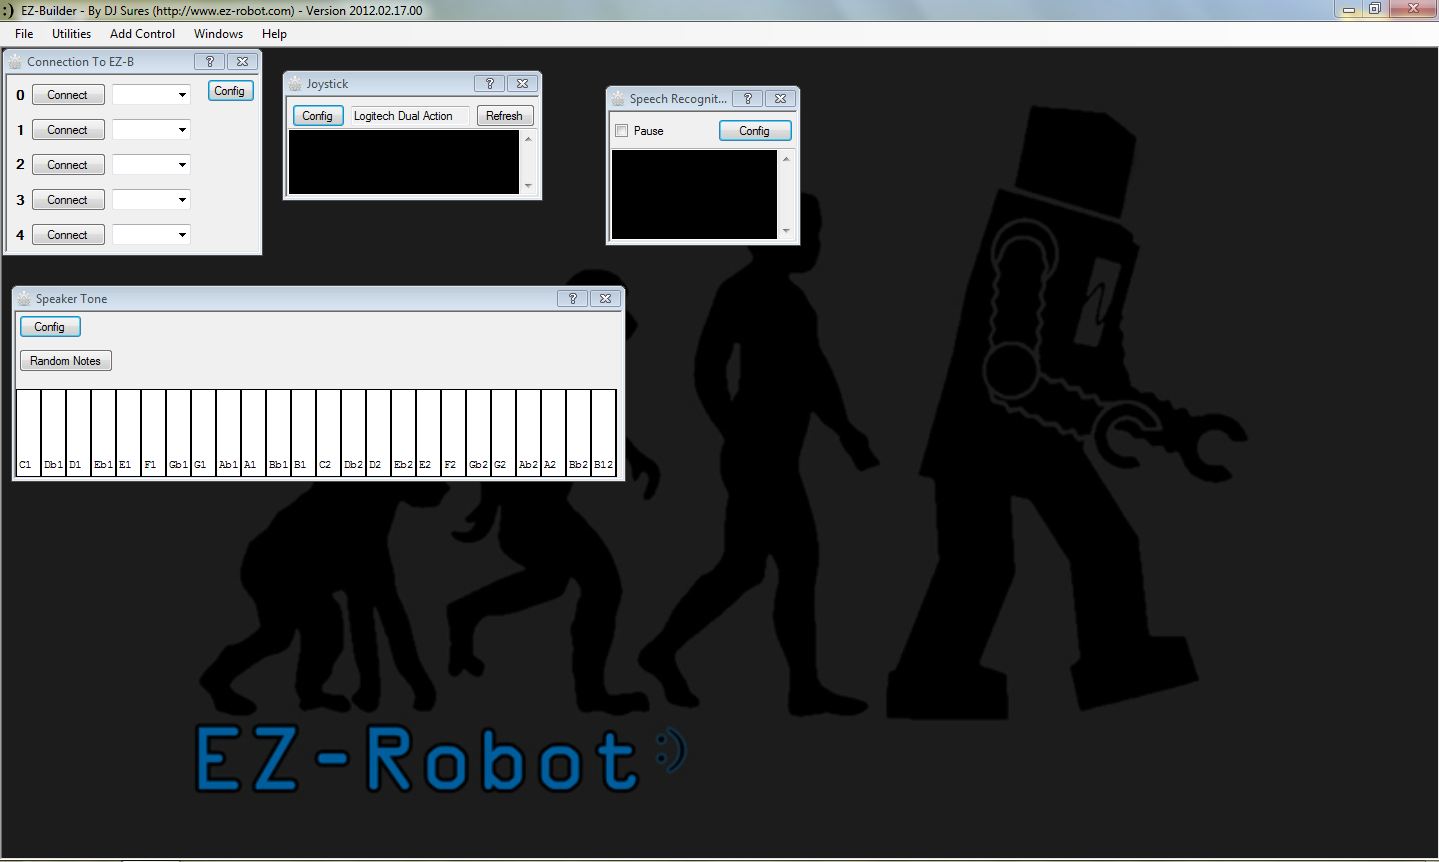Play the E2 piano key
The height and width of the screenshot is (862, 1439).
pos(428,432)
